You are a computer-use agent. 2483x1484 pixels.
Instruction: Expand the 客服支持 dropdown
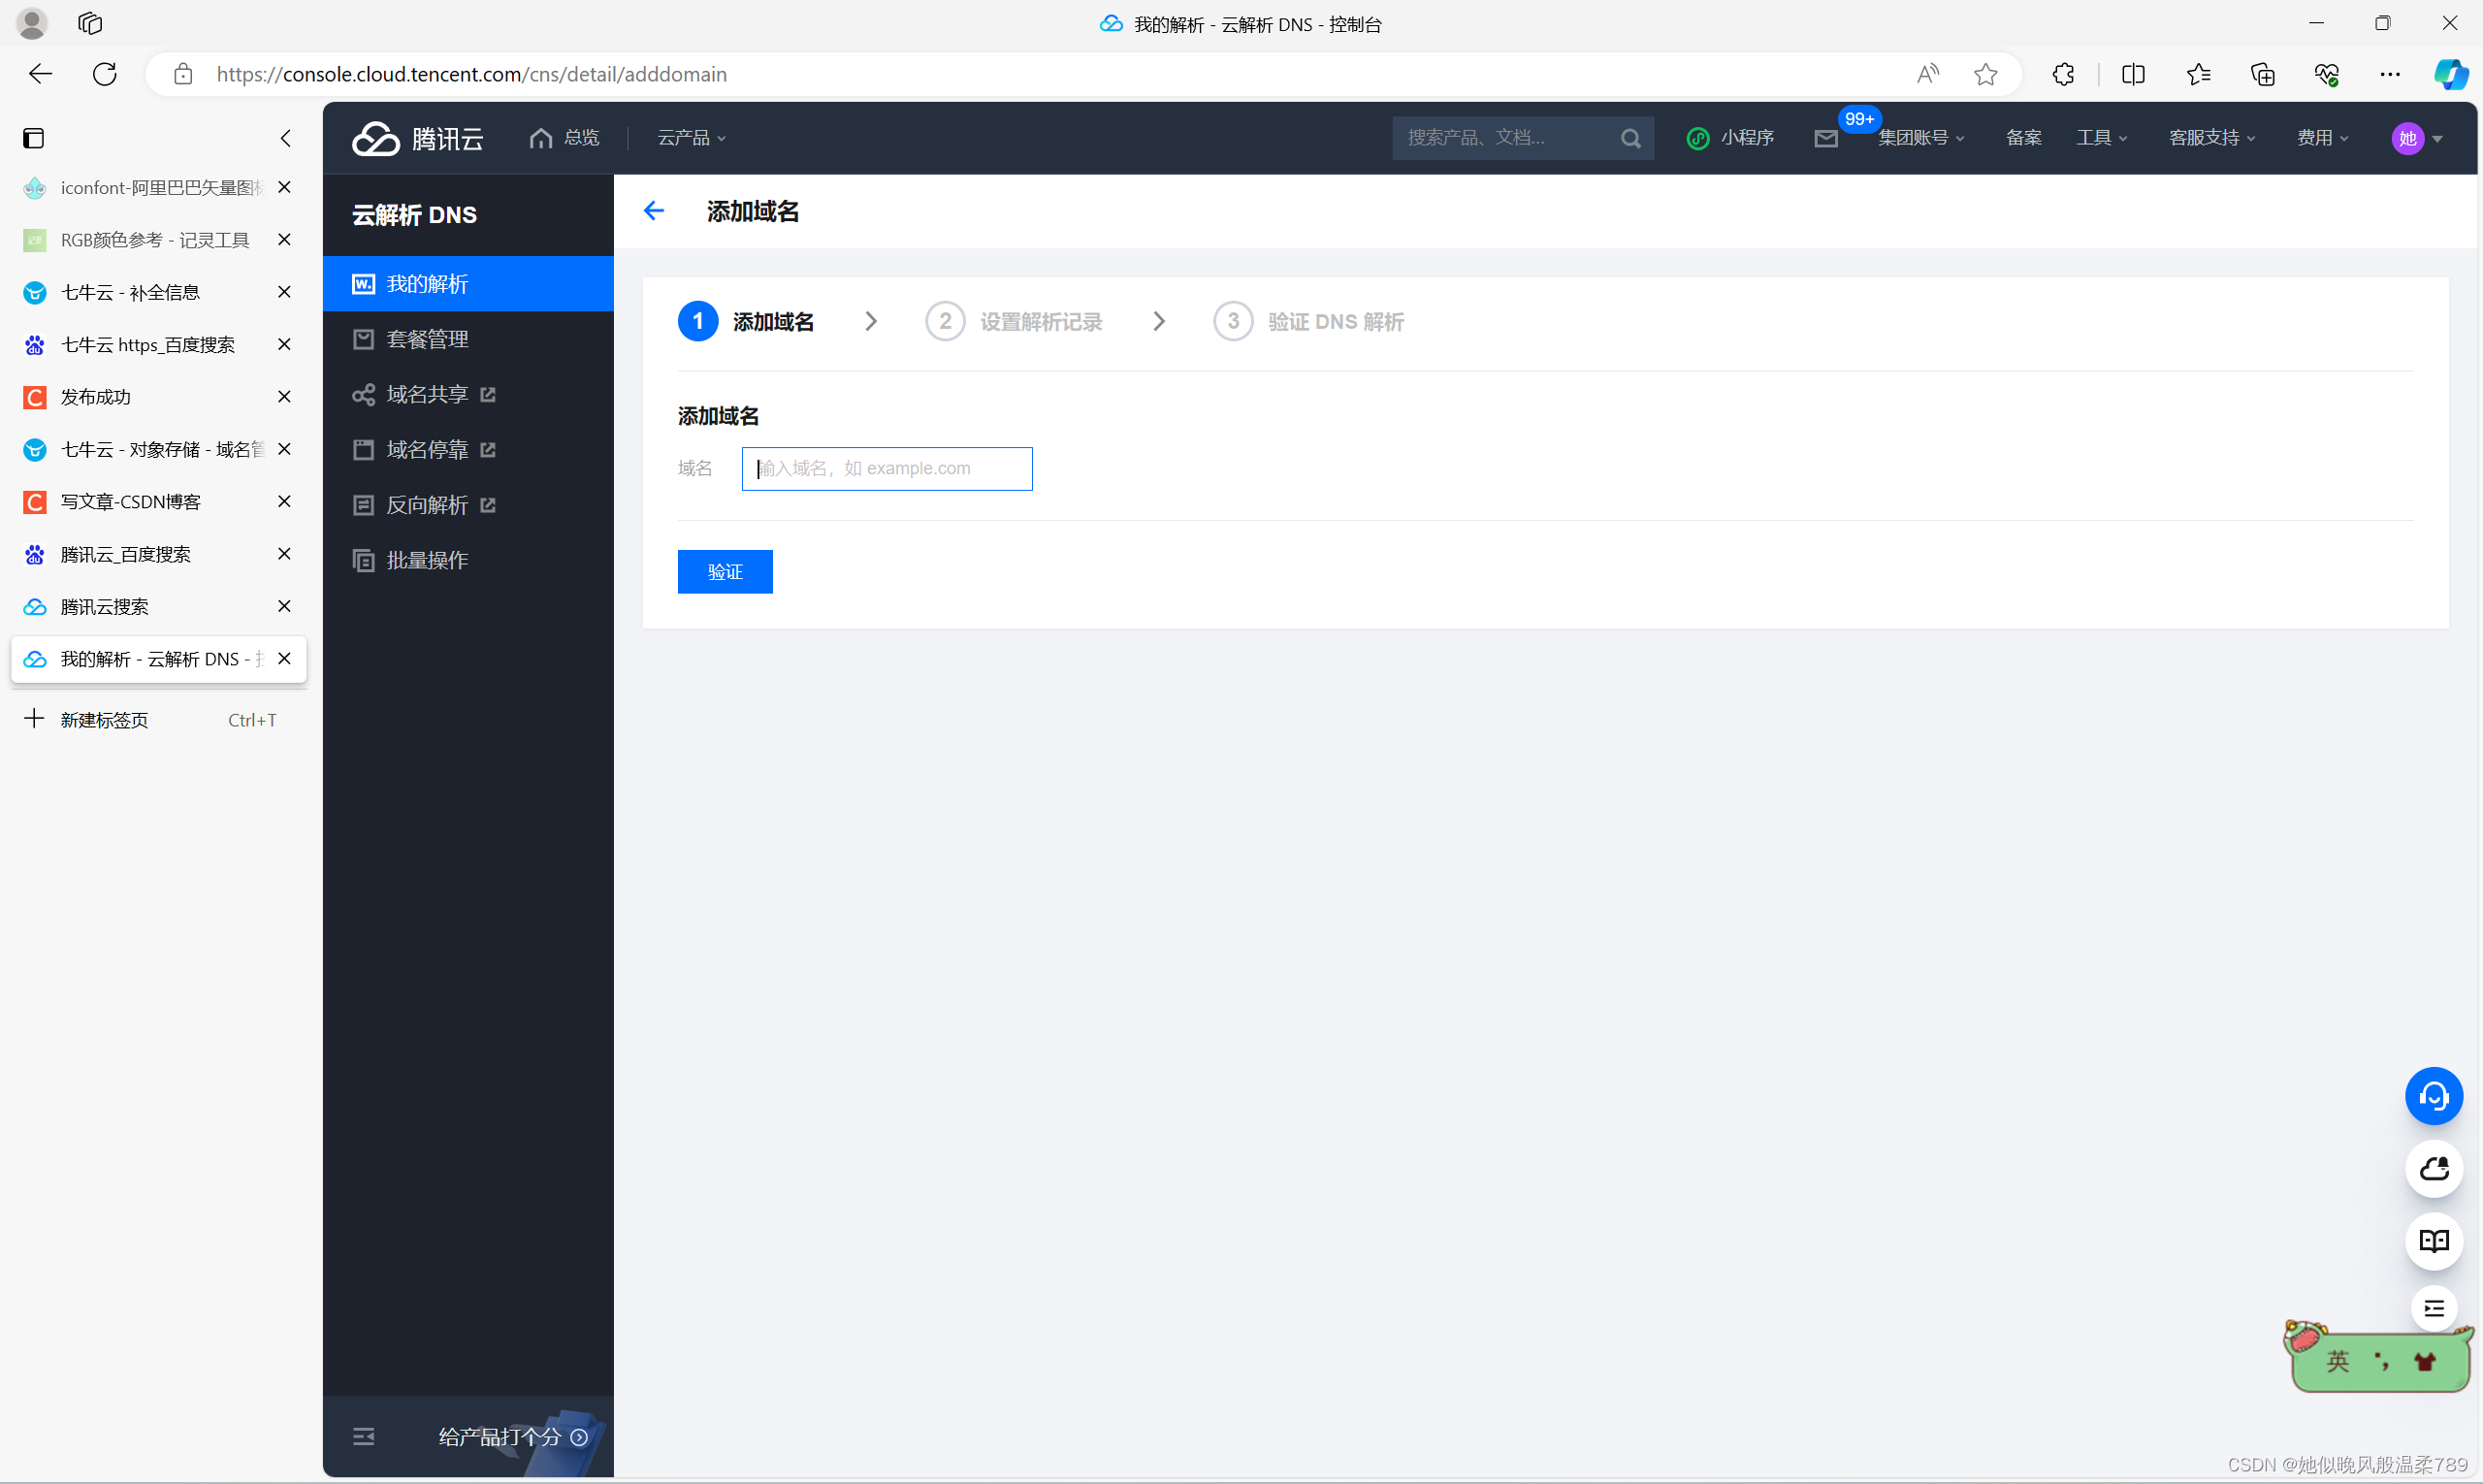[2212, 138]
